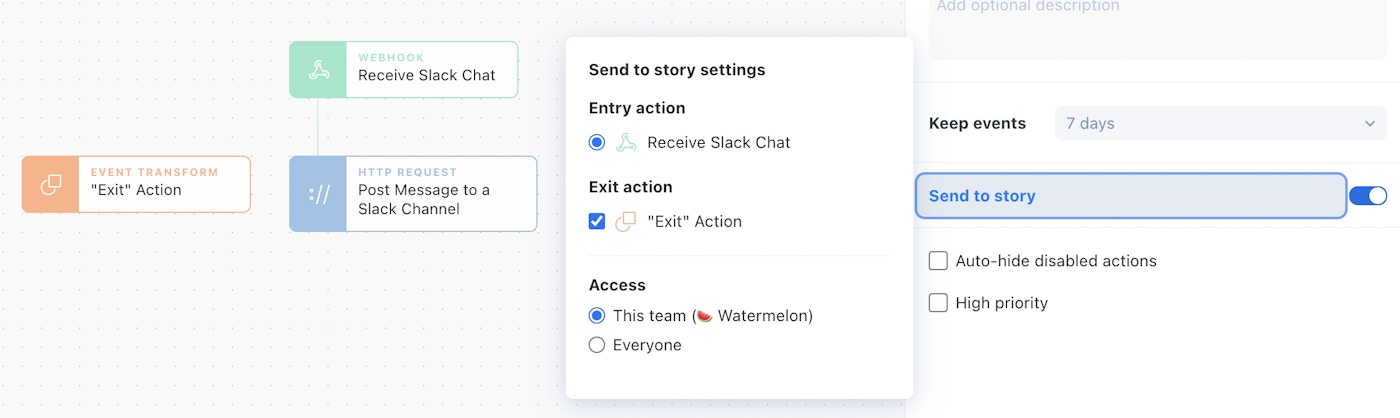Select the Post Message to a Slack Channel node
Image resolution: width=1400 pixels, height=418 pixels.
[x=424, y=199]
